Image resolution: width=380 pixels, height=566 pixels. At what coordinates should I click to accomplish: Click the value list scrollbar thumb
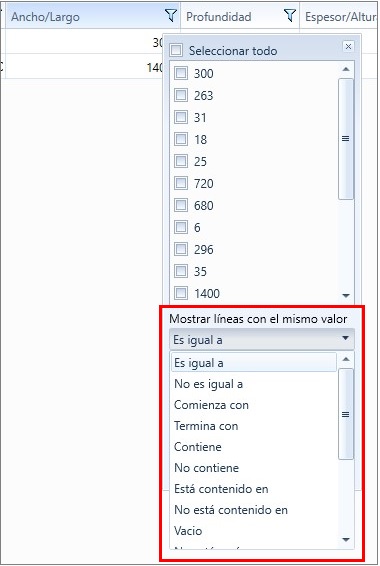(346, 139)
